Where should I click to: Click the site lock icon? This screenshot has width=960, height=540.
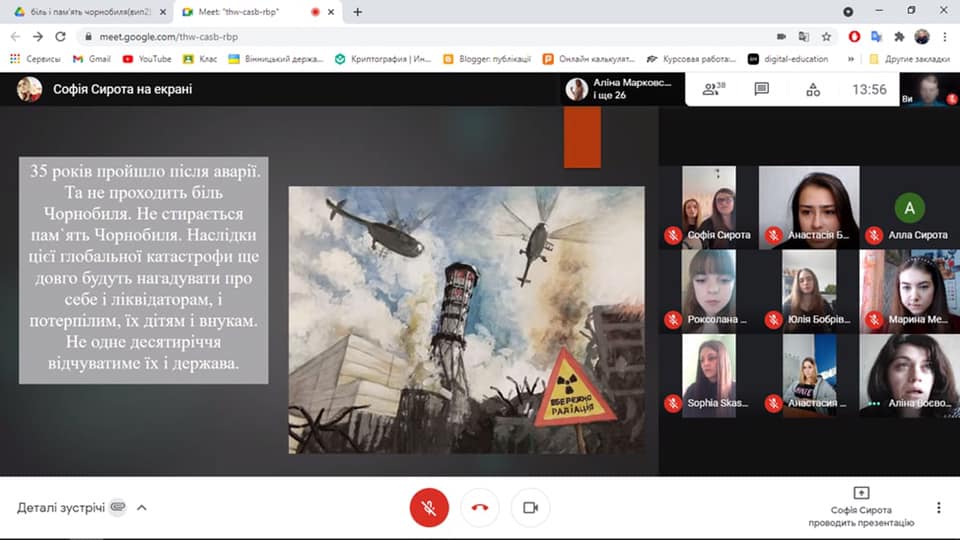click(88, 37)
